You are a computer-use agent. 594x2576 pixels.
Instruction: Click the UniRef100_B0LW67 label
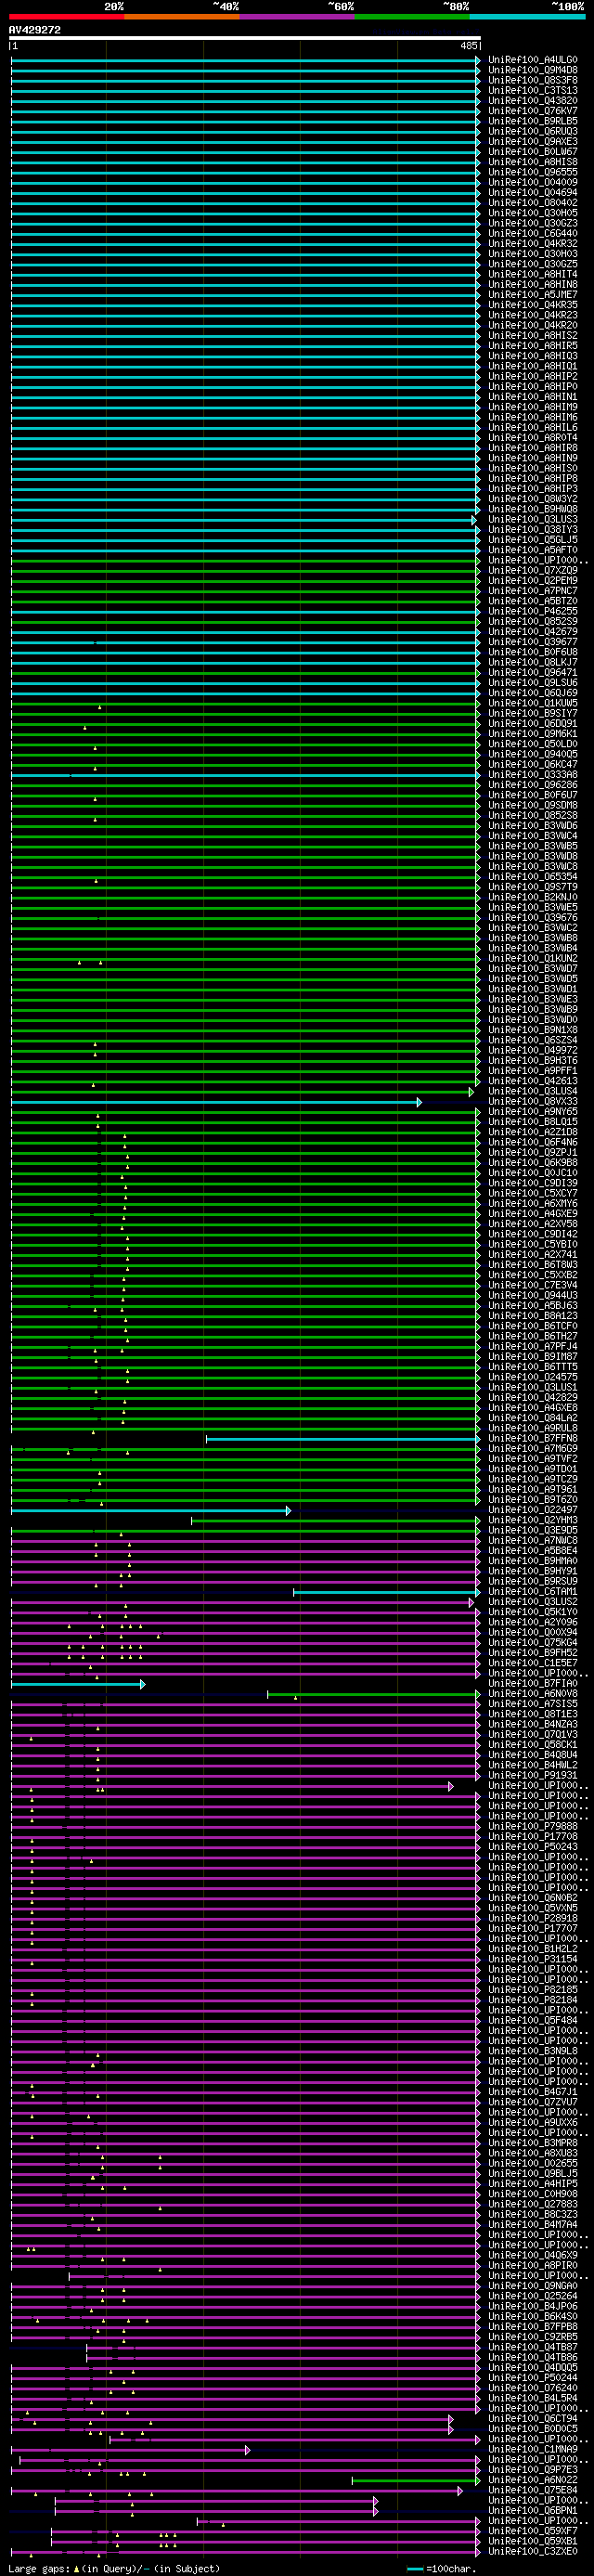click(x=533, y=152)
